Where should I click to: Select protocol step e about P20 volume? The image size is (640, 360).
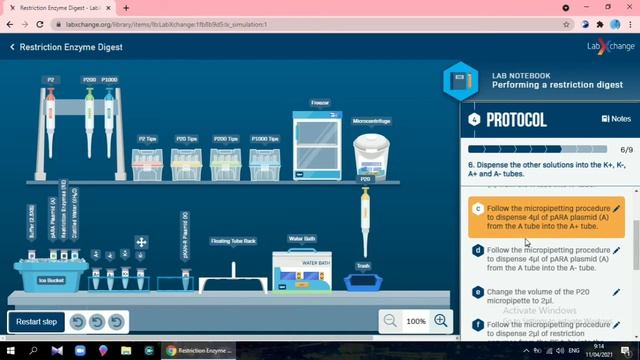click(x=546, y=296)
